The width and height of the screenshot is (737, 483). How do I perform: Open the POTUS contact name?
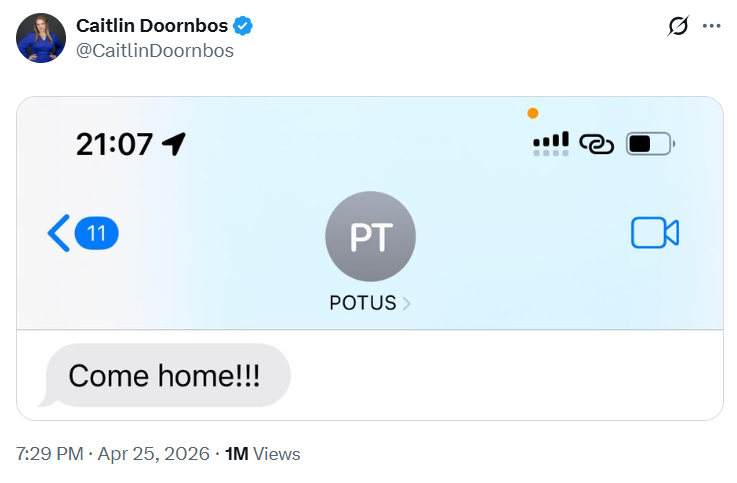click(363, 303)
